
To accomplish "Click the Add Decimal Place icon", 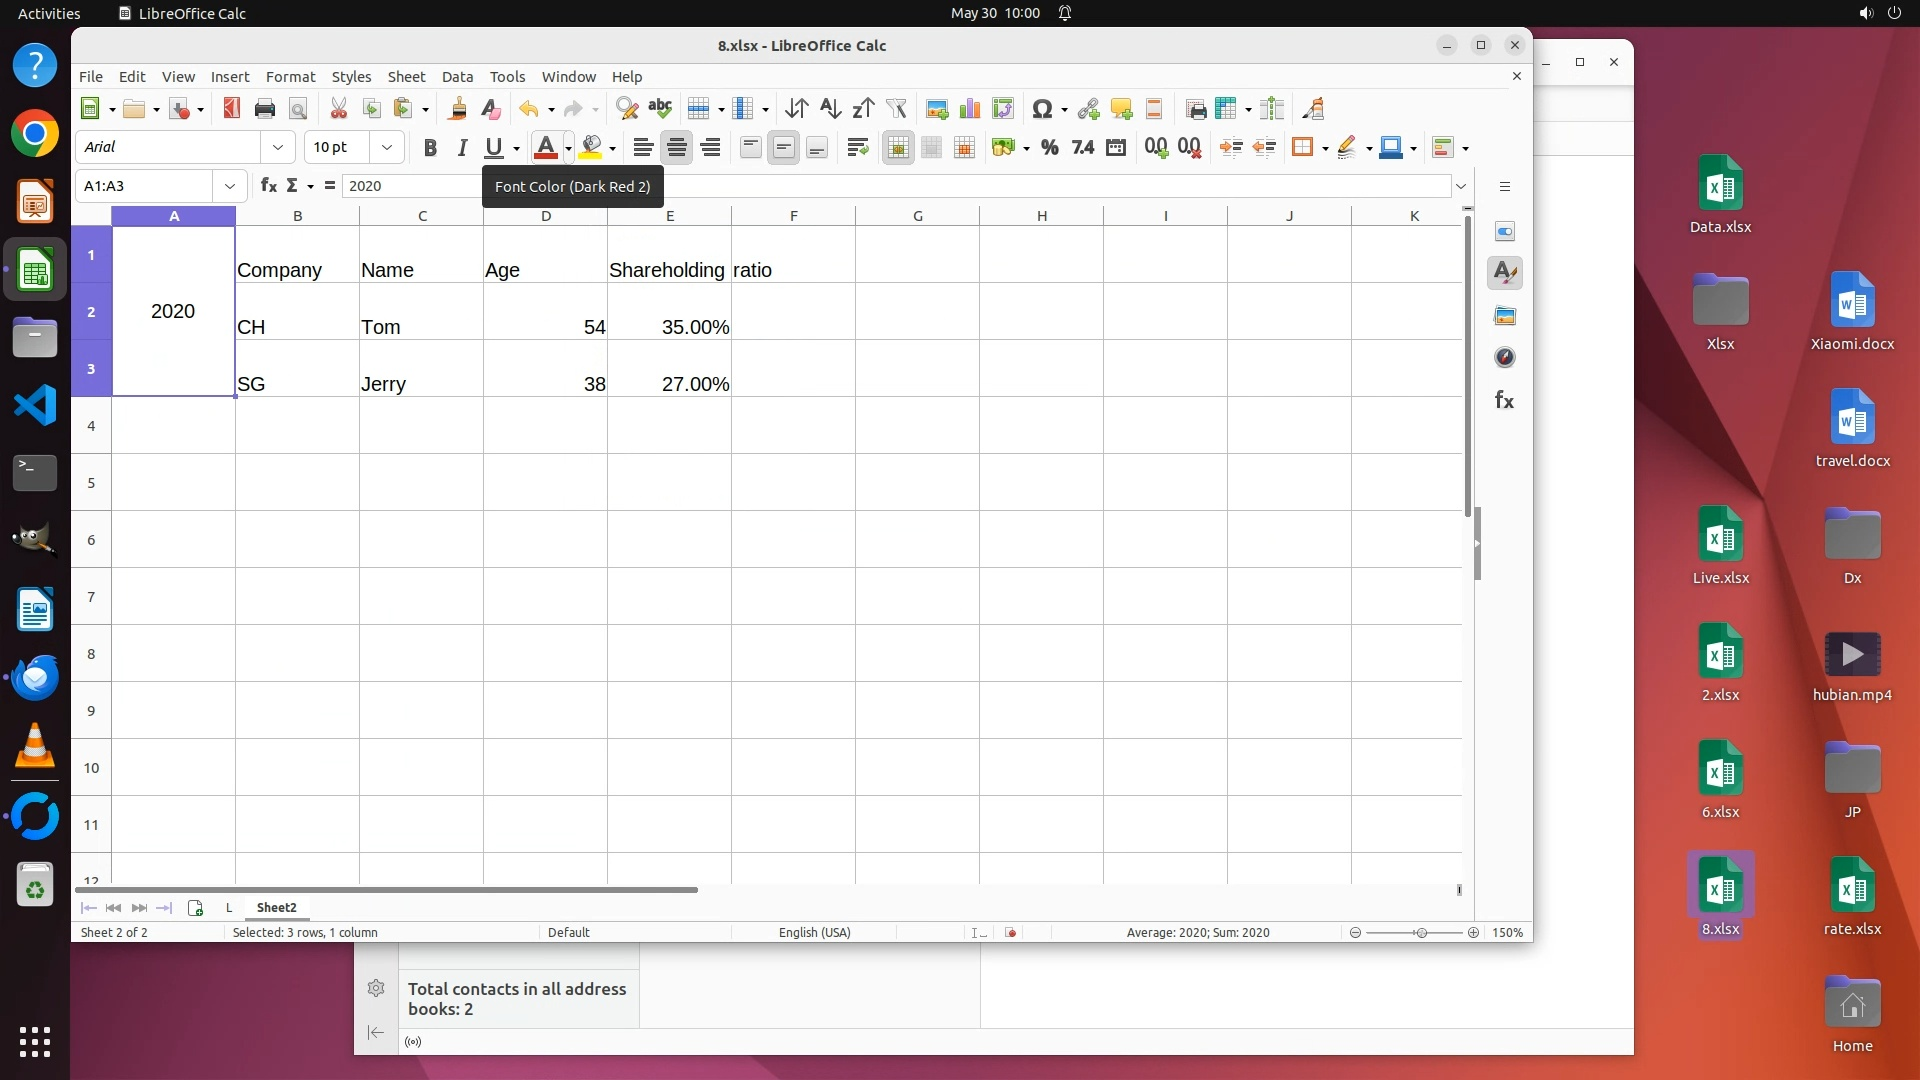I will [x=1156, y=148].
